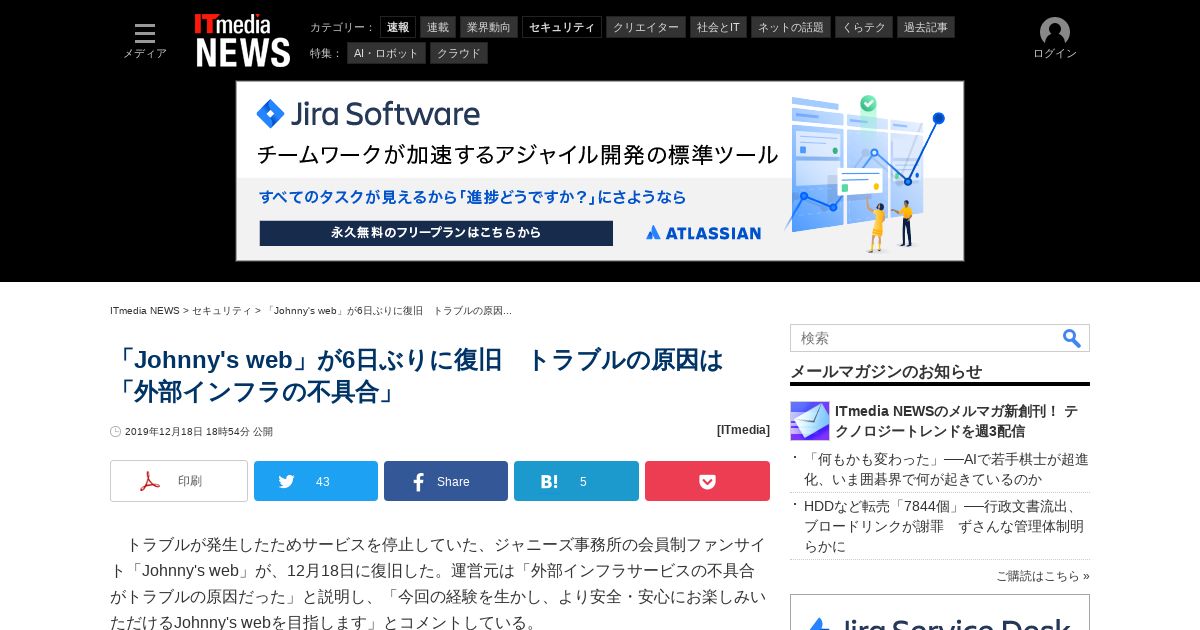Click the Facebook Share button

click(446, 481)
